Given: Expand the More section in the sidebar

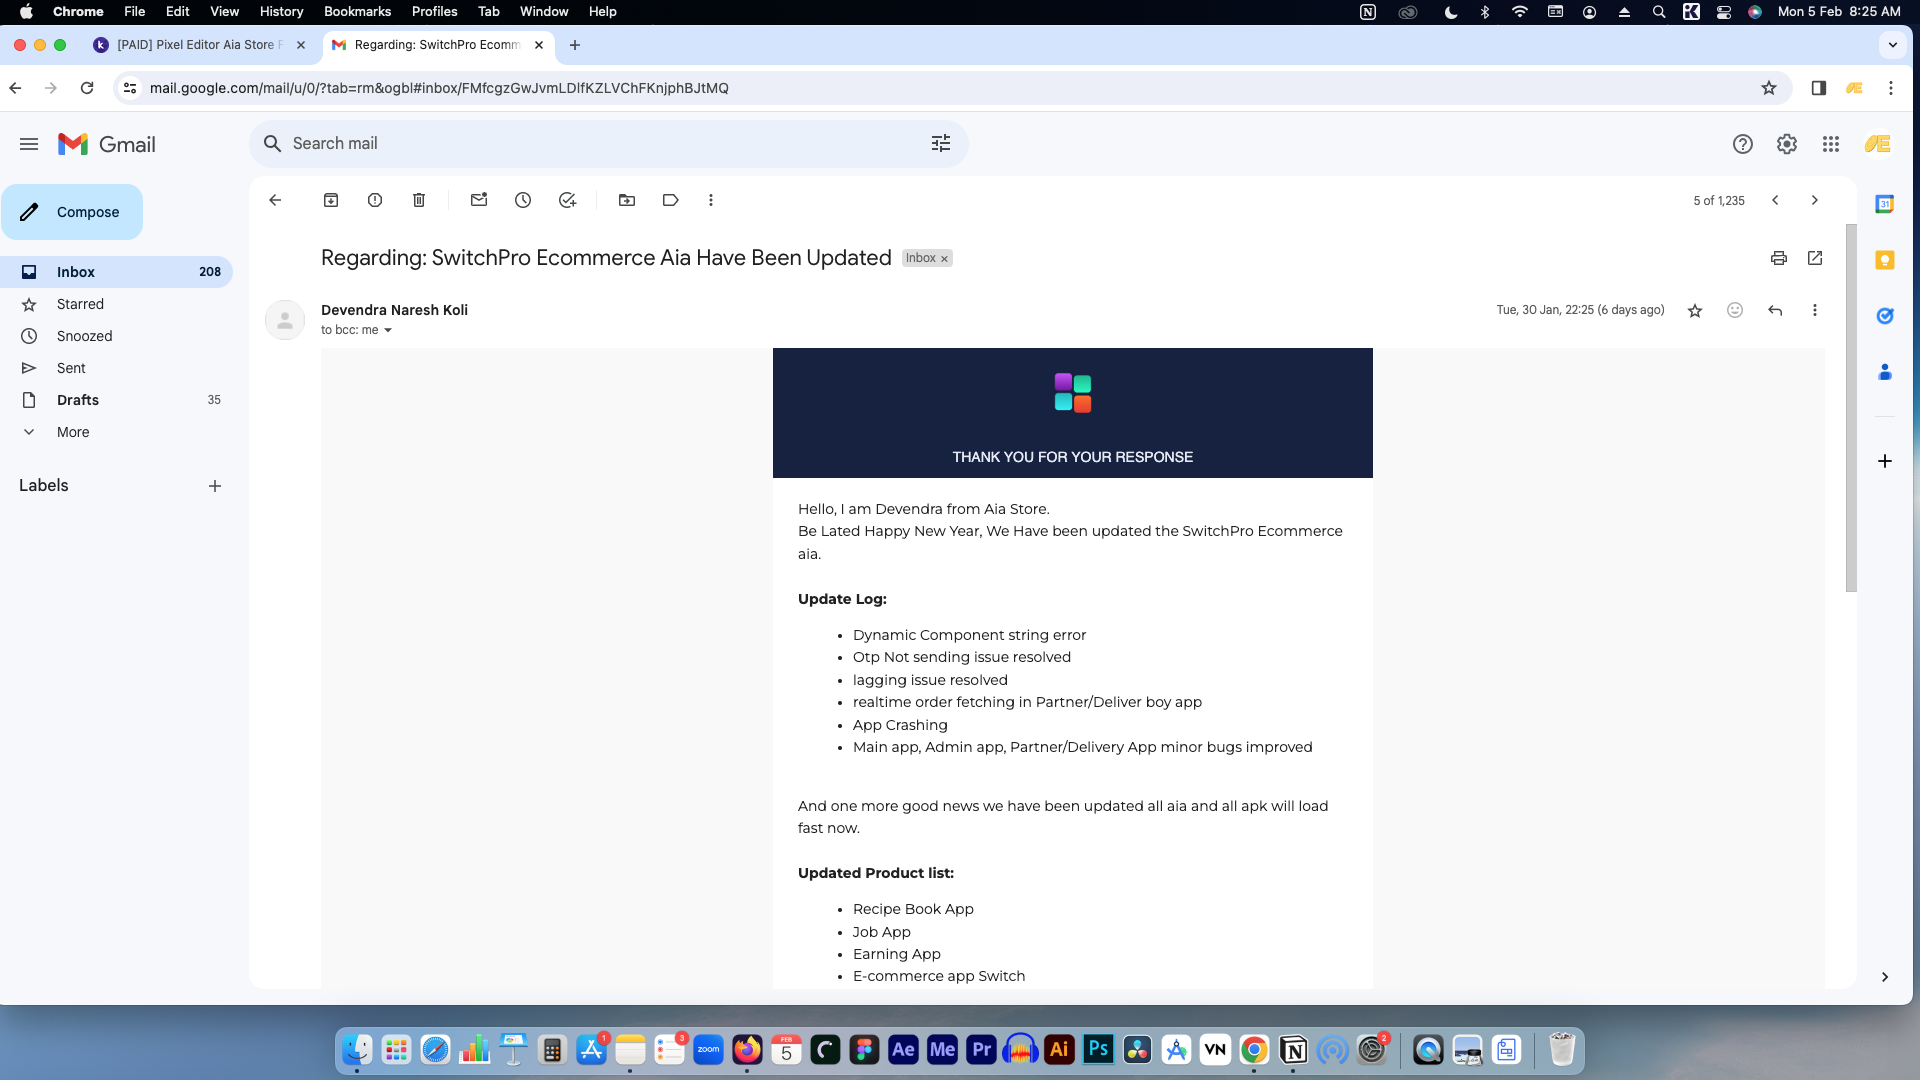Looking at the screenshot, I should 73,432.
